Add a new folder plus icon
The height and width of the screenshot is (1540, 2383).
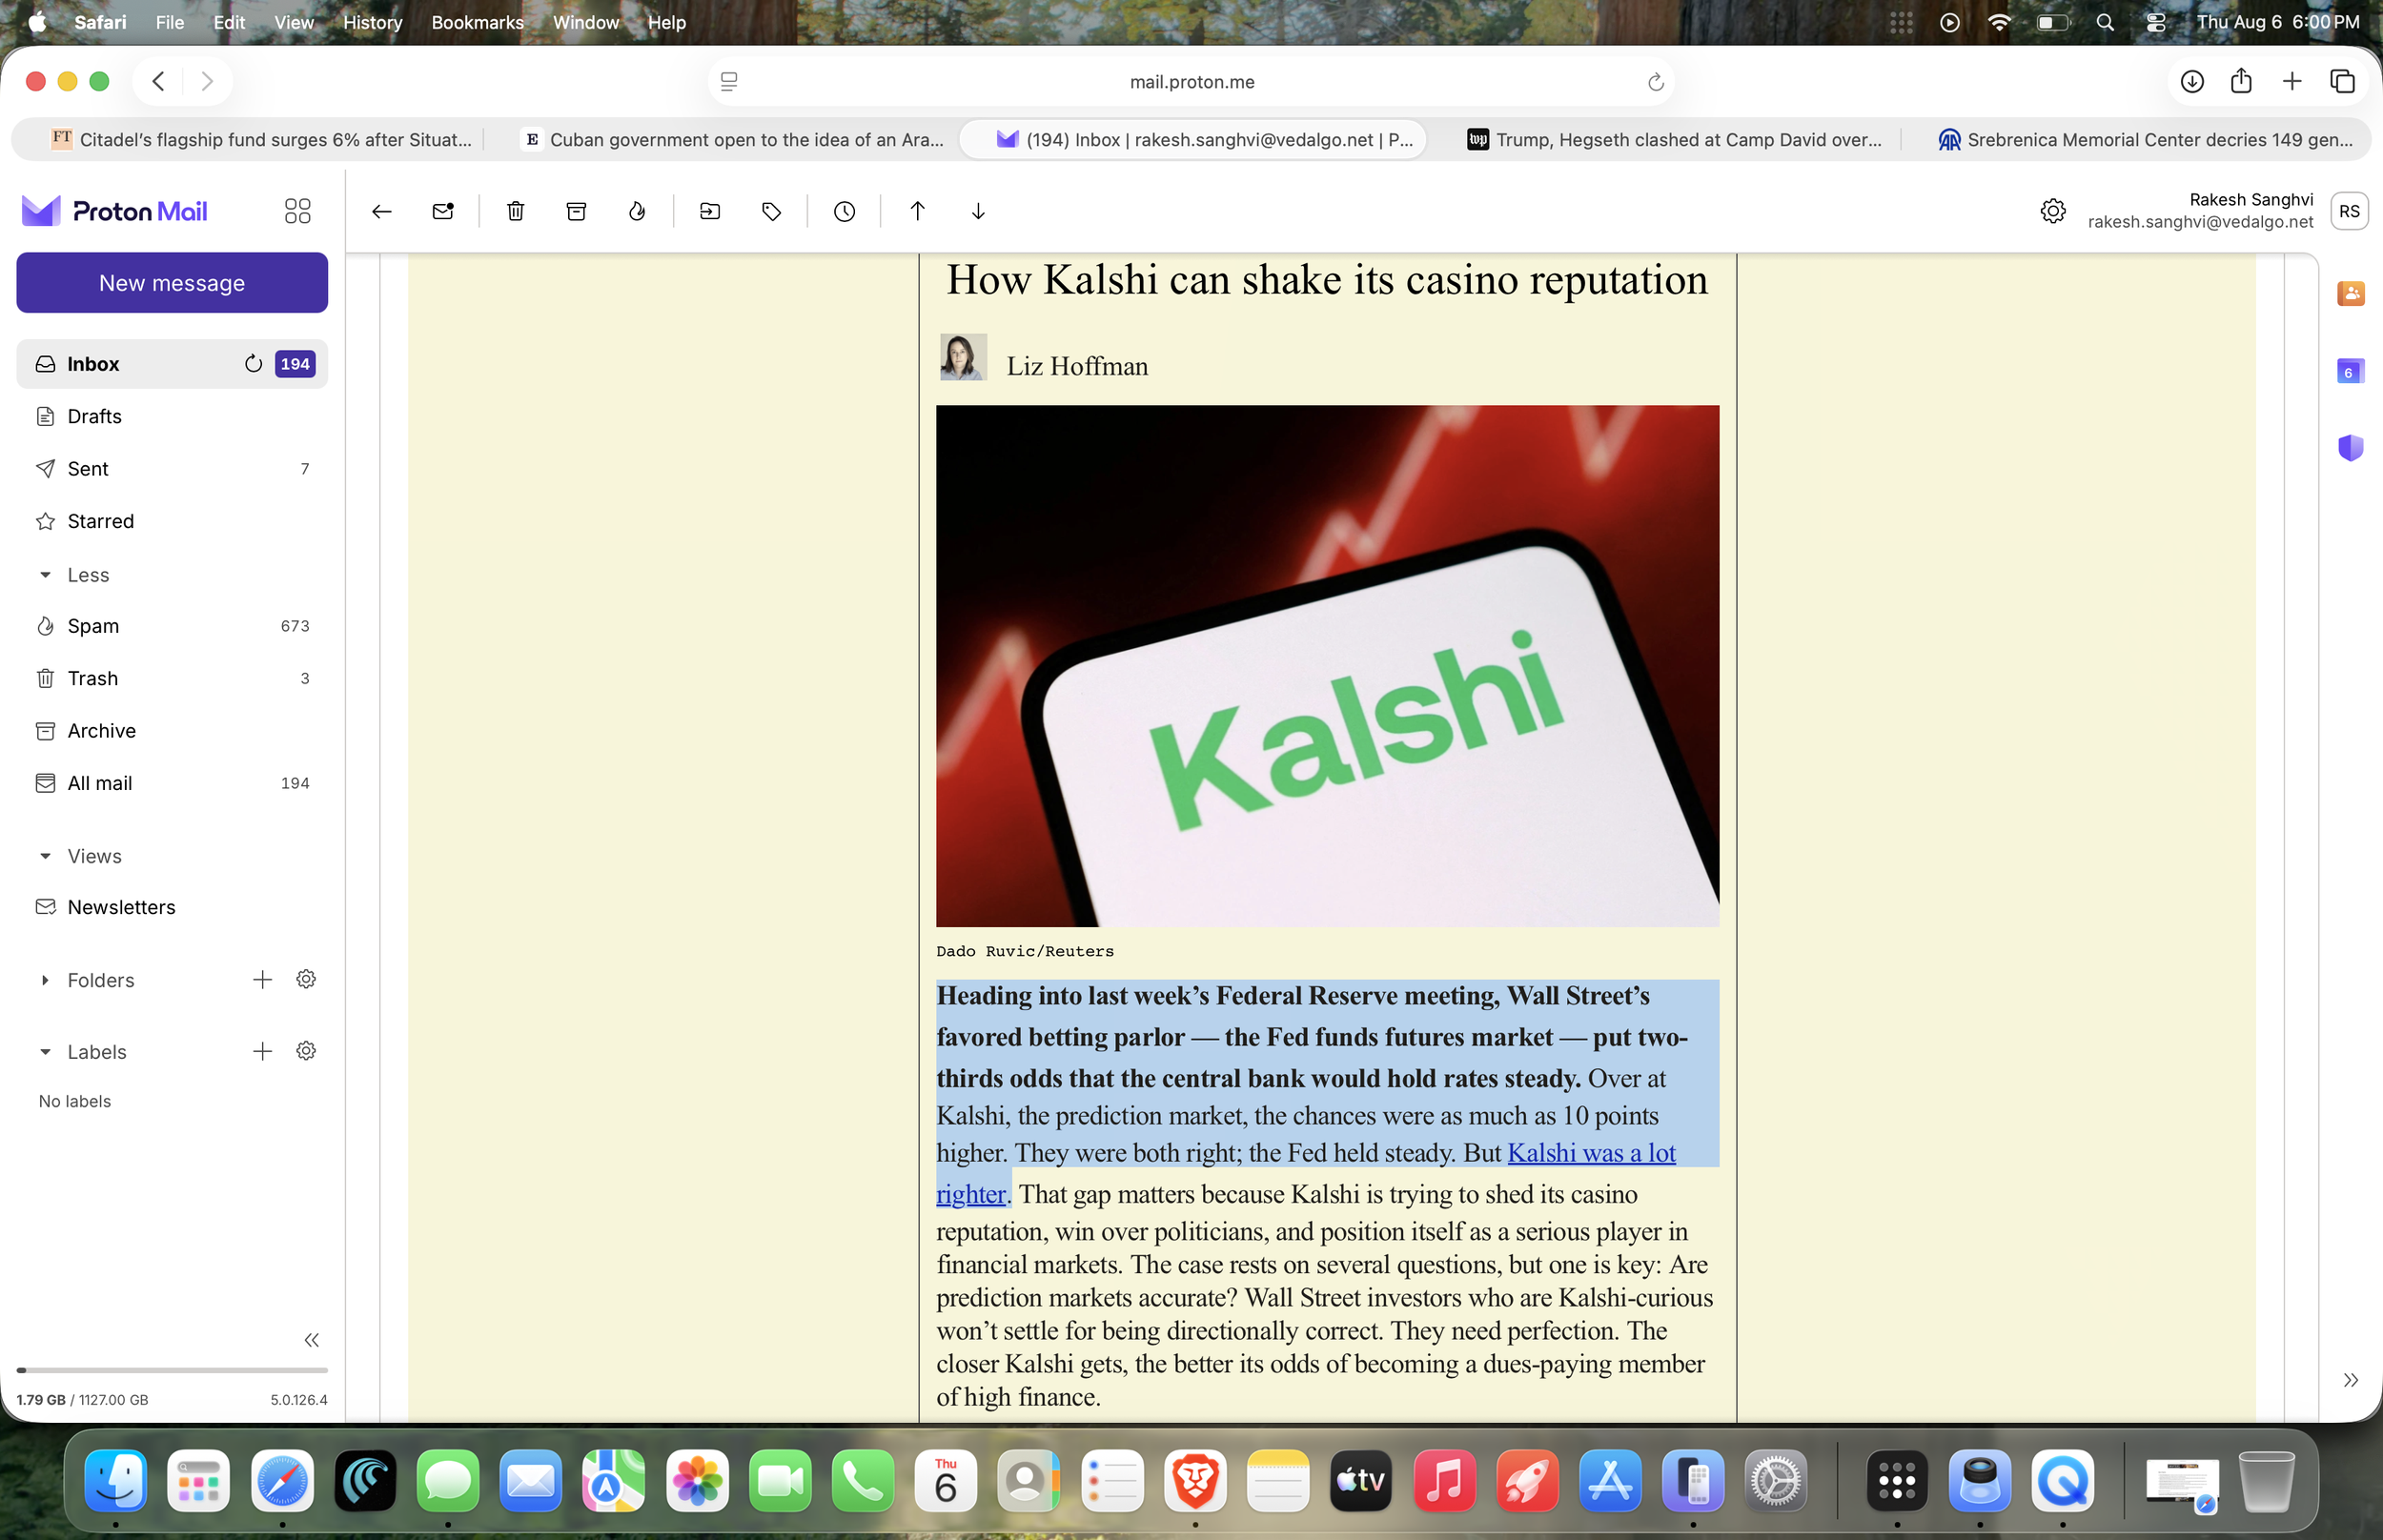click(x=262, y=980)
